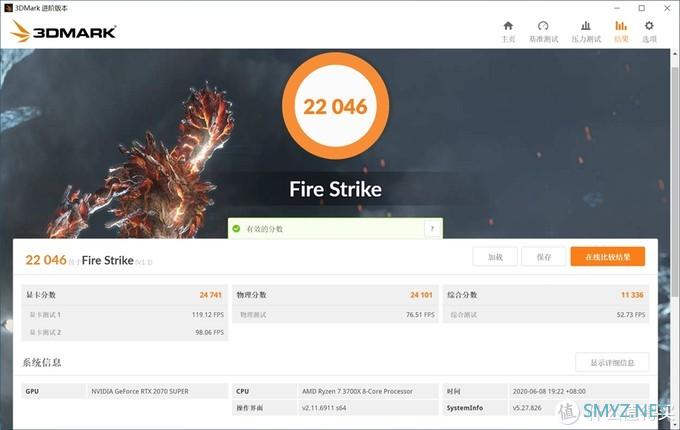Click the question mark help button
Screen dimensions: 680x430
pos(432,229)
